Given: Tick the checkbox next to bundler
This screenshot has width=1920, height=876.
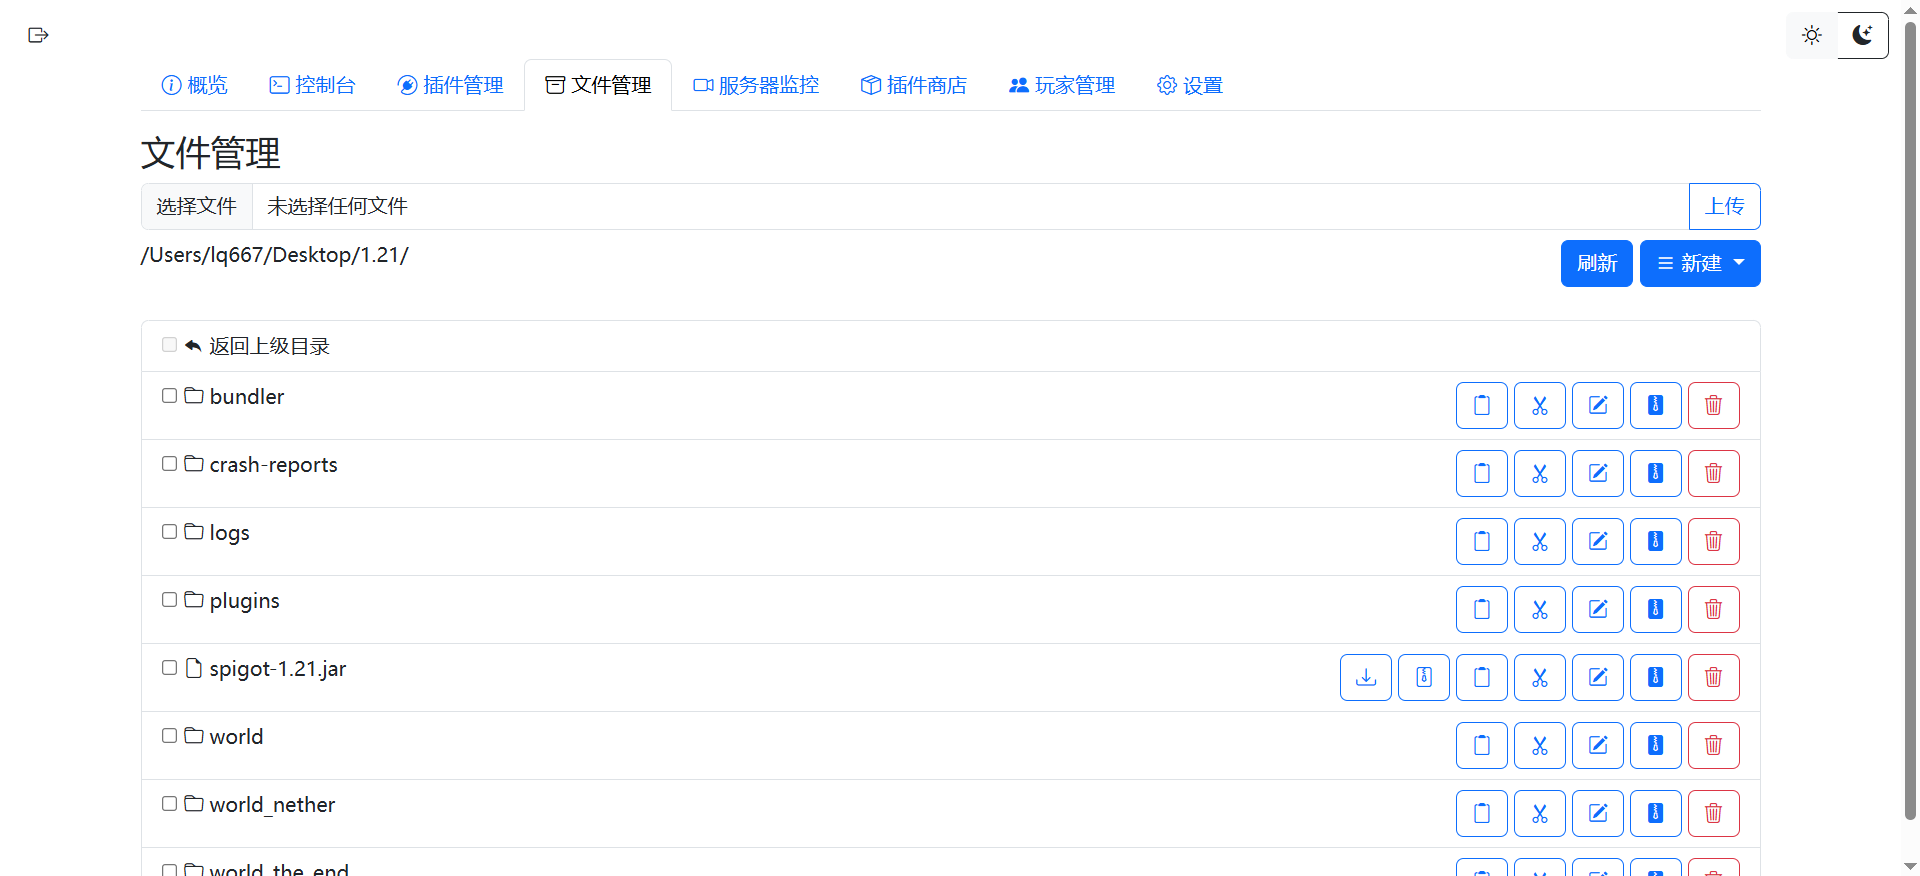Looking at the screenshot, I should [x=169, y=396].
